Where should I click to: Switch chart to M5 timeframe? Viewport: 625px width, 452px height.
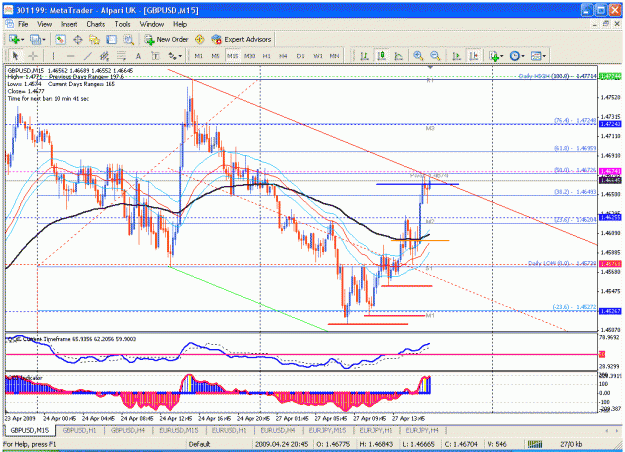tap(215, 56)
